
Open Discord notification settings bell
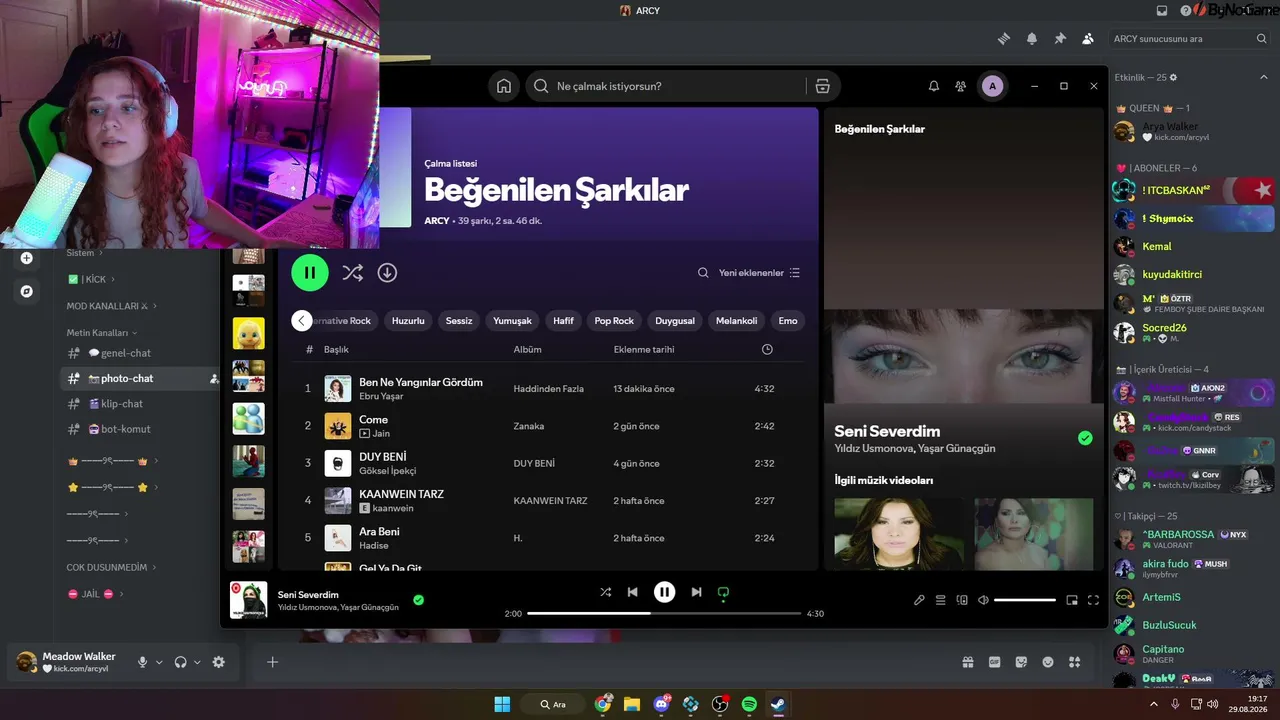coord(1032,38)
